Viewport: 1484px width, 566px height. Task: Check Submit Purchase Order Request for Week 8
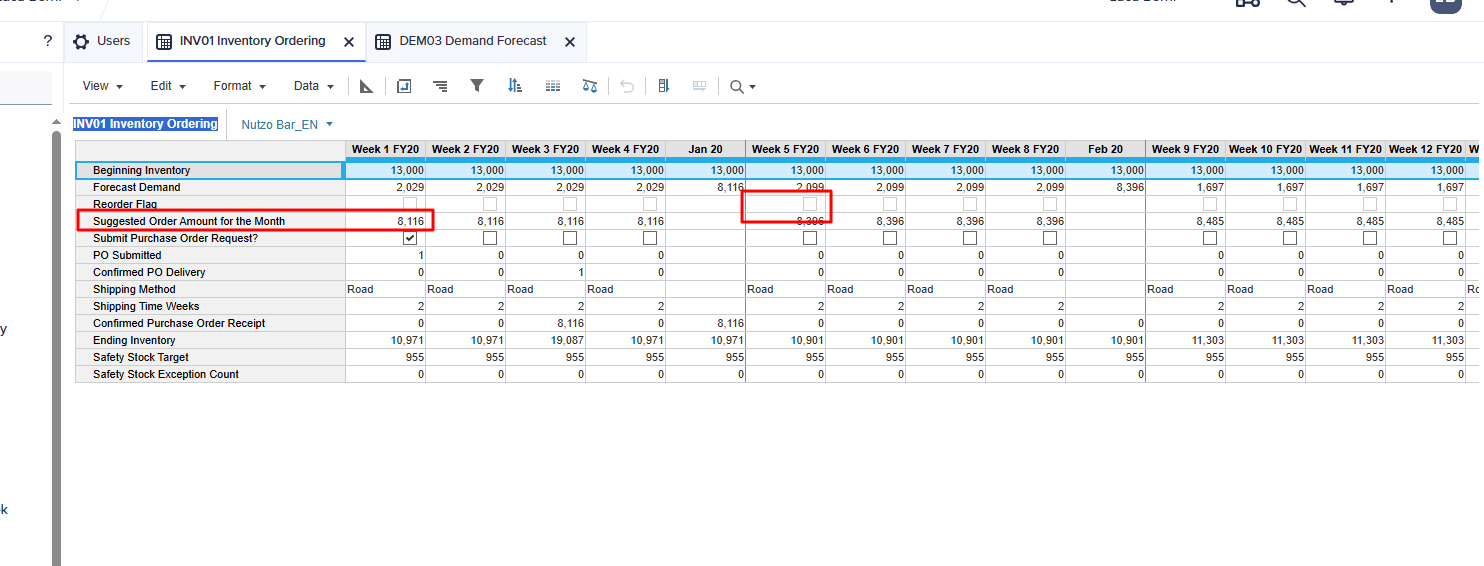(1050, 238)
